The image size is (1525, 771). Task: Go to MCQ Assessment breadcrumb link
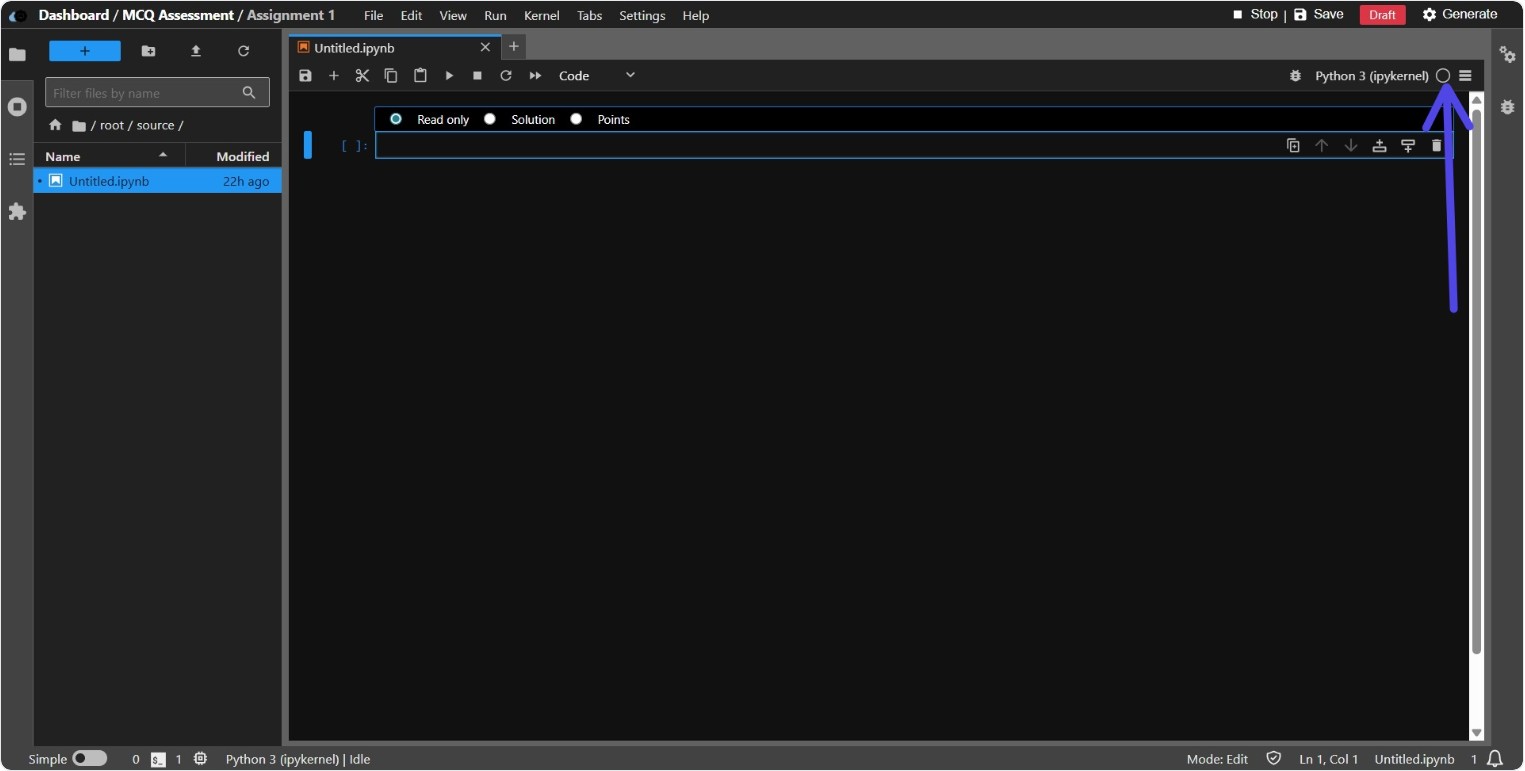coord(178,15)
